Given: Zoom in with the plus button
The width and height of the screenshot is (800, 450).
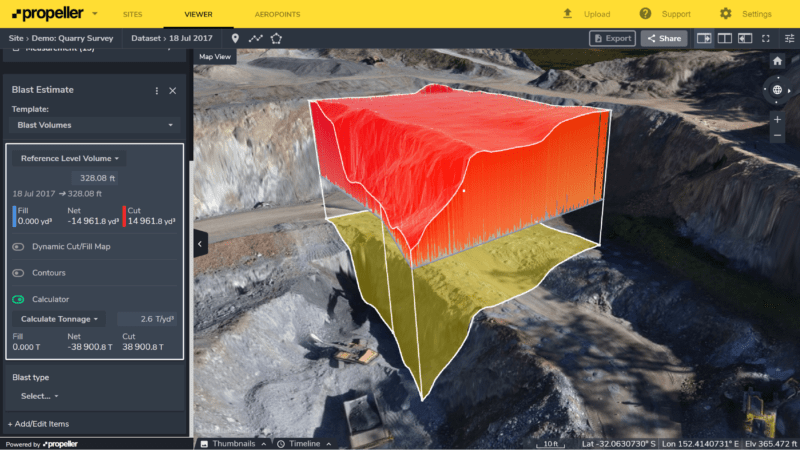Looking at the screenshot, I should [x=777, y=119].
